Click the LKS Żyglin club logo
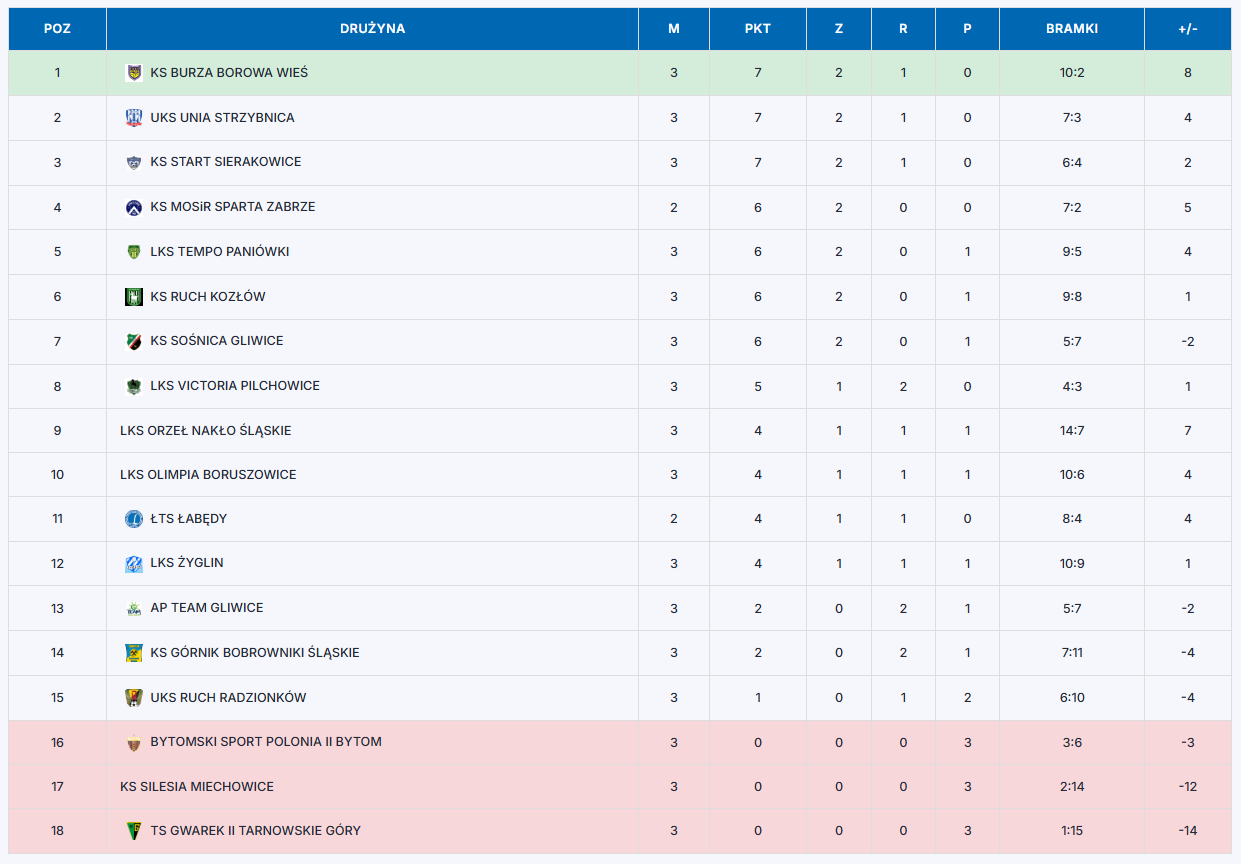This screenshot has width=1241, height=864. [133, 564]
